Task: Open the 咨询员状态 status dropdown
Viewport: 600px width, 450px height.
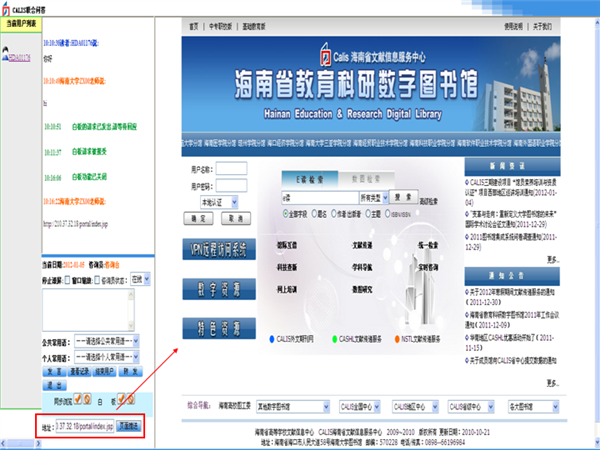Action: tap(140, 279)
